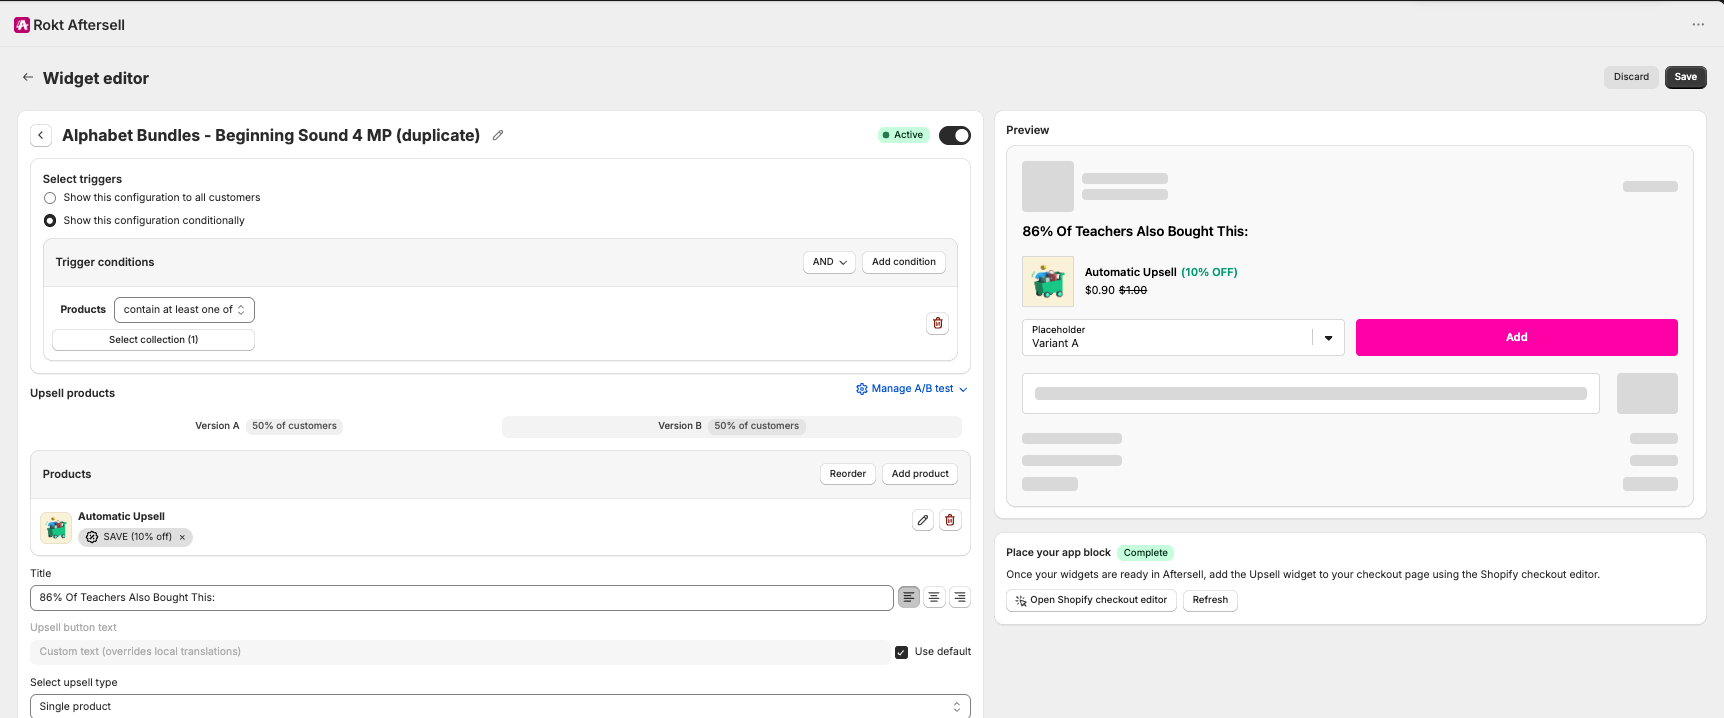Open the Single product upsell type dropdown

coord(500,706)
